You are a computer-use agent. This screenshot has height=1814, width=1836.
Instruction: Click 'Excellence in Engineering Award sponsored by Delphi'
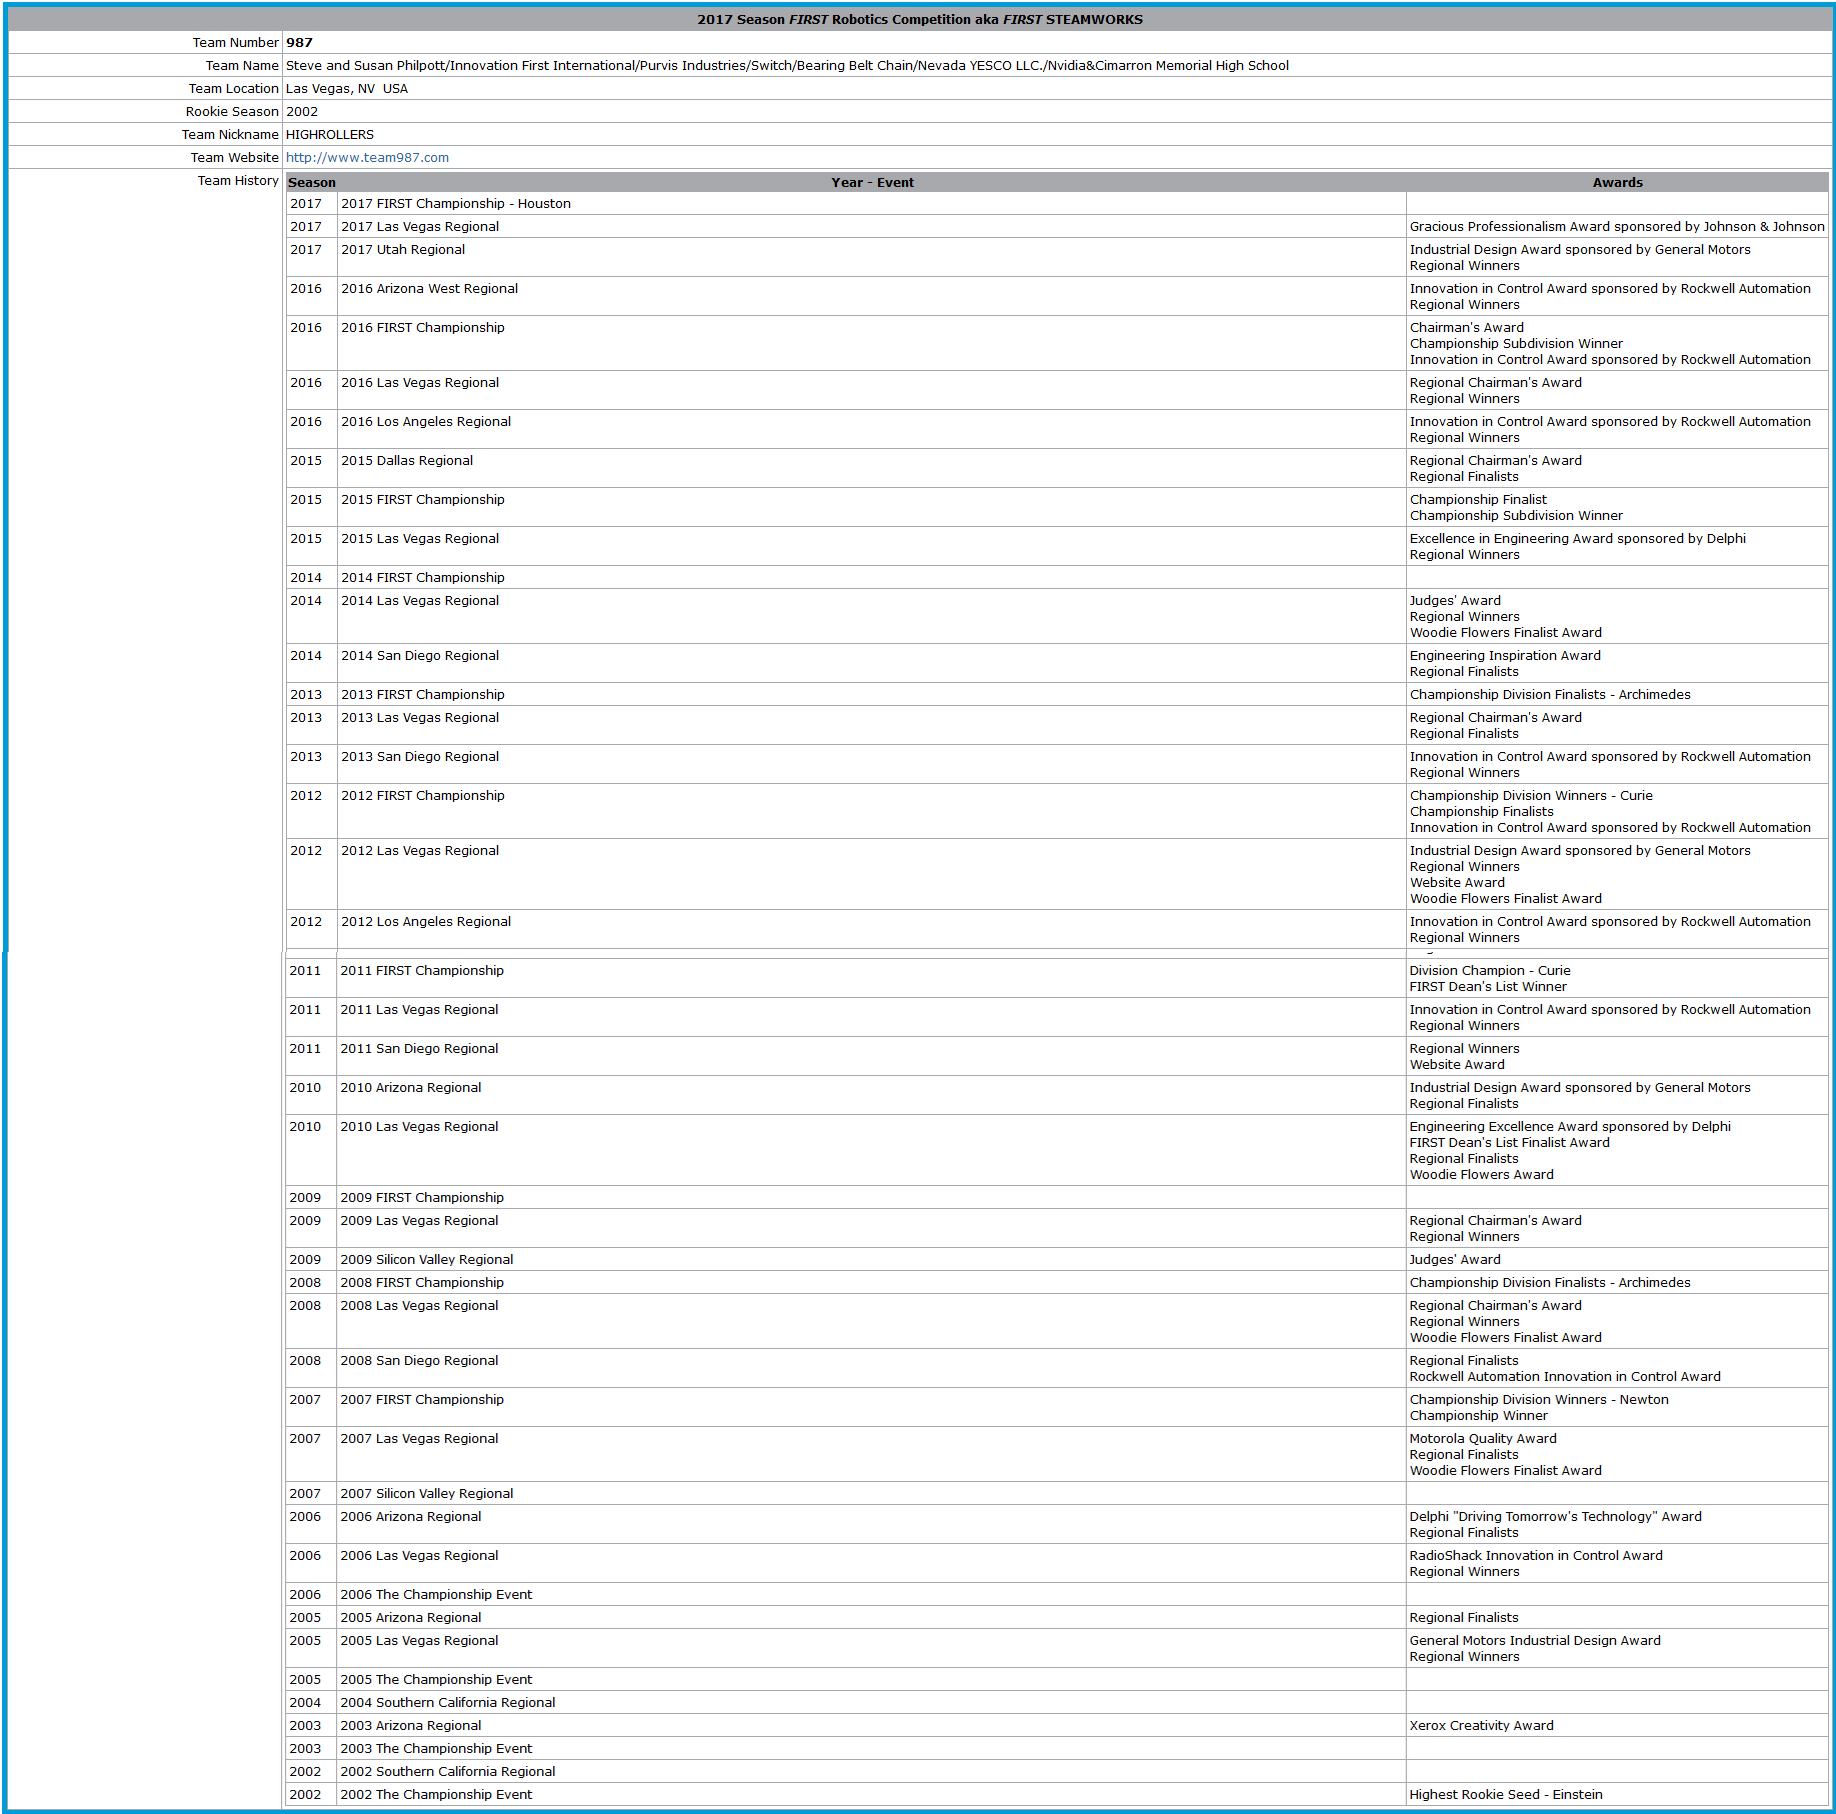pos(1578,539)
